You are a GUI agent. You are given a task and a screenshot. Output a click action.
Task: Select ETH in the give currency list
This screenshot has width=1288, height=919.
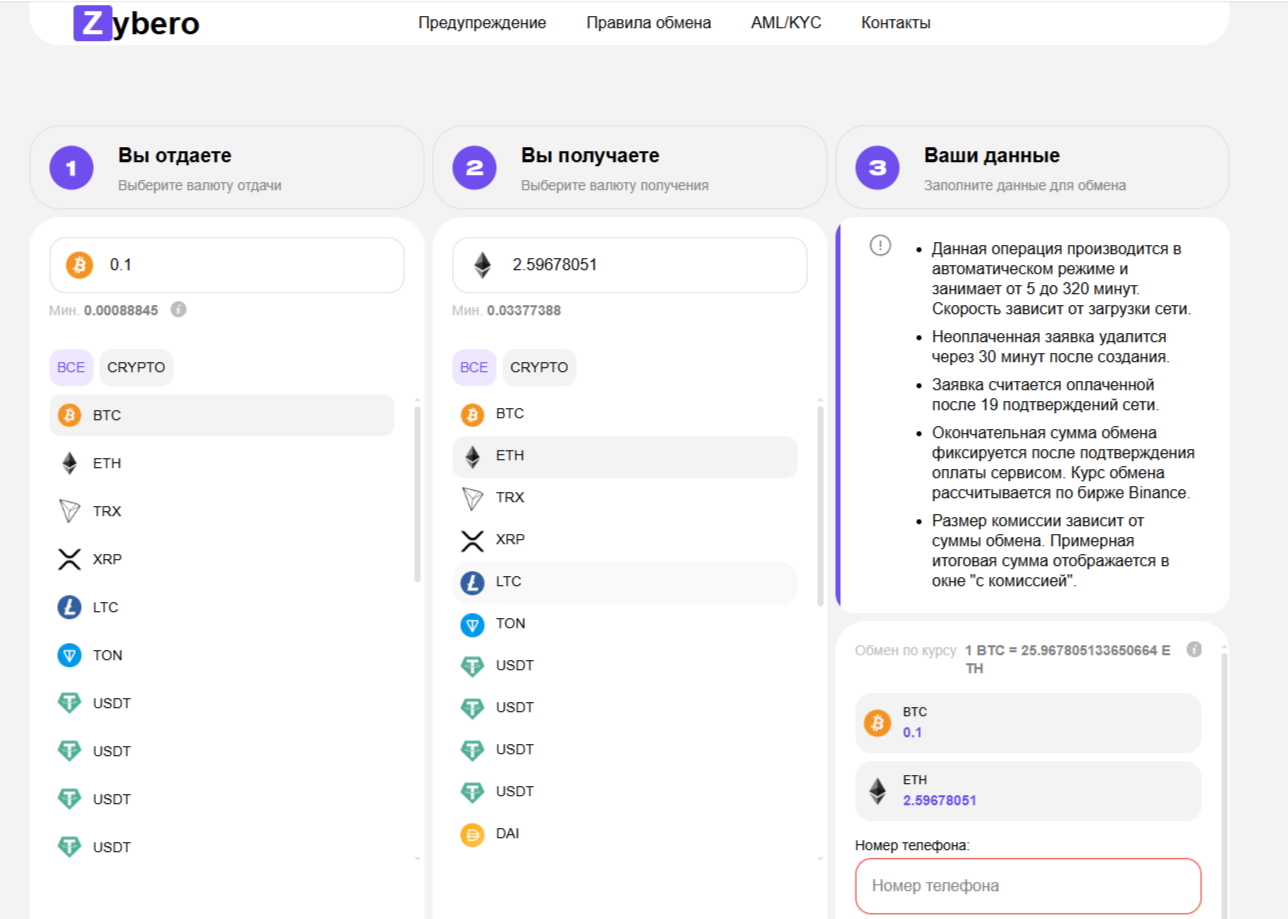tap(106, 463)
